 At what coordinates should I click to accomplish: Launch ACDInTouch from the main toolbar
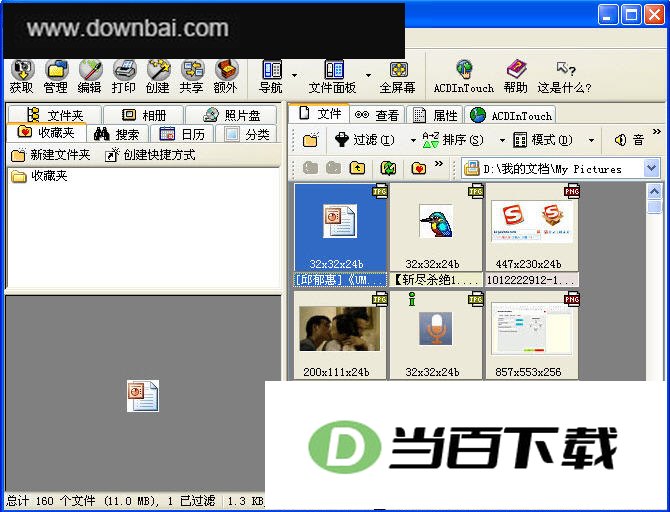464,77
